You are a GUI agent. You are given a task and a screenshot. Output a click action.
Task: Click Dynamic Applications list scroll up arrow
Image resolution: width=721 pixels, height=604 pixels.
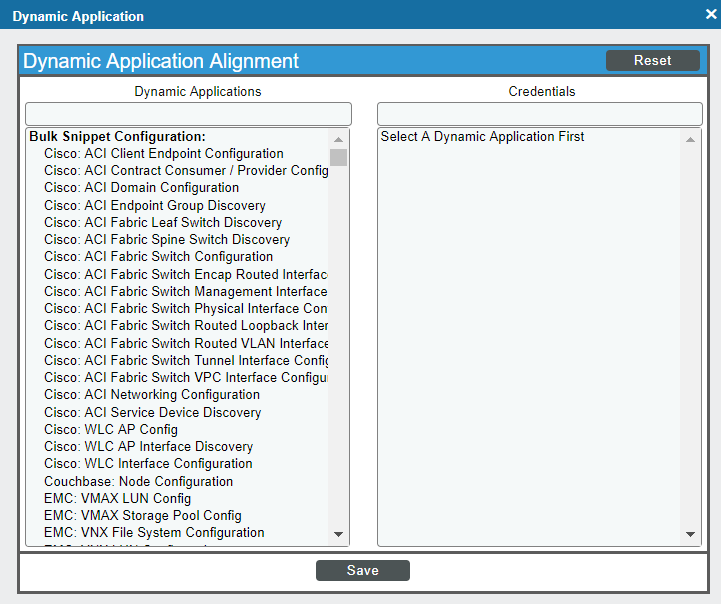(x=338, y=139)
